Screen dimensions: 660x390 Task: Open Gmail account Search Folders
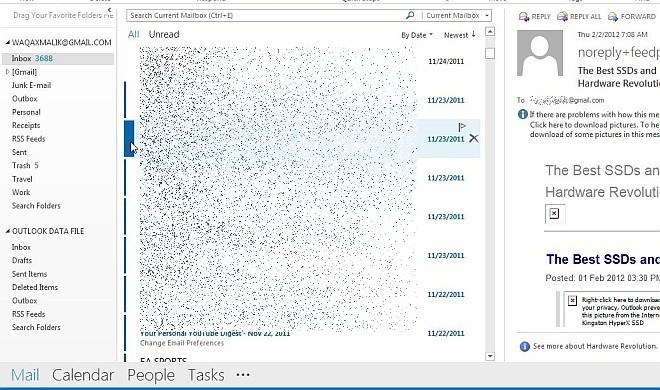[x=36, y=206]
